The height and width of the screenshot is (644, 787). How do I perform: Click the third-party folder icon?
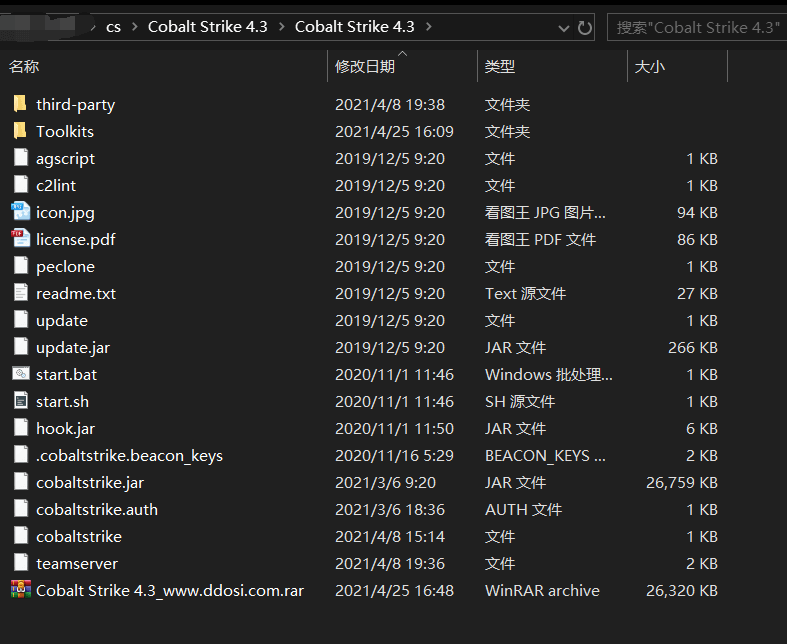coord(20,104)
